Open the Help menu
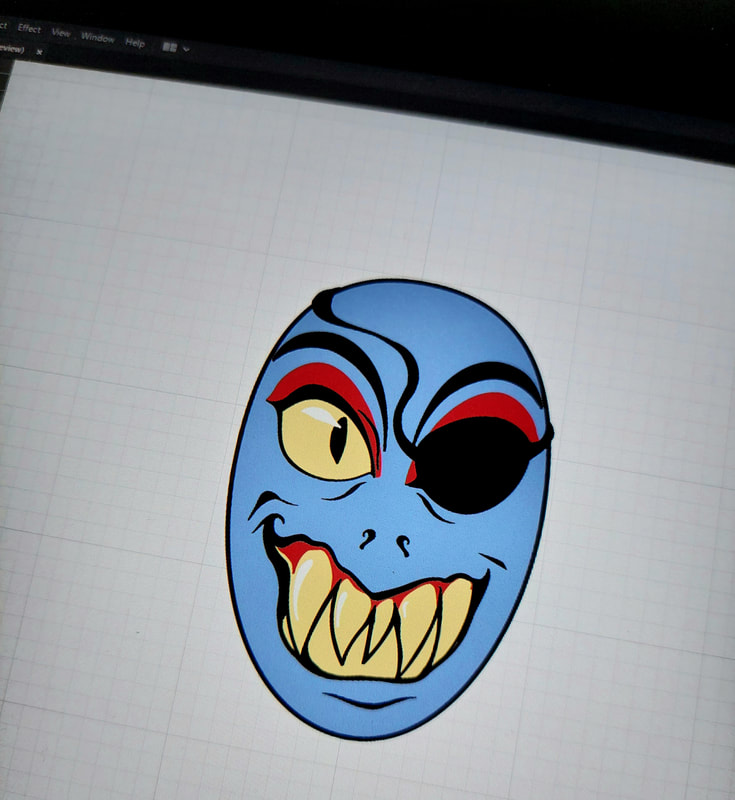735x800 pixels. [x=135, y=43]
